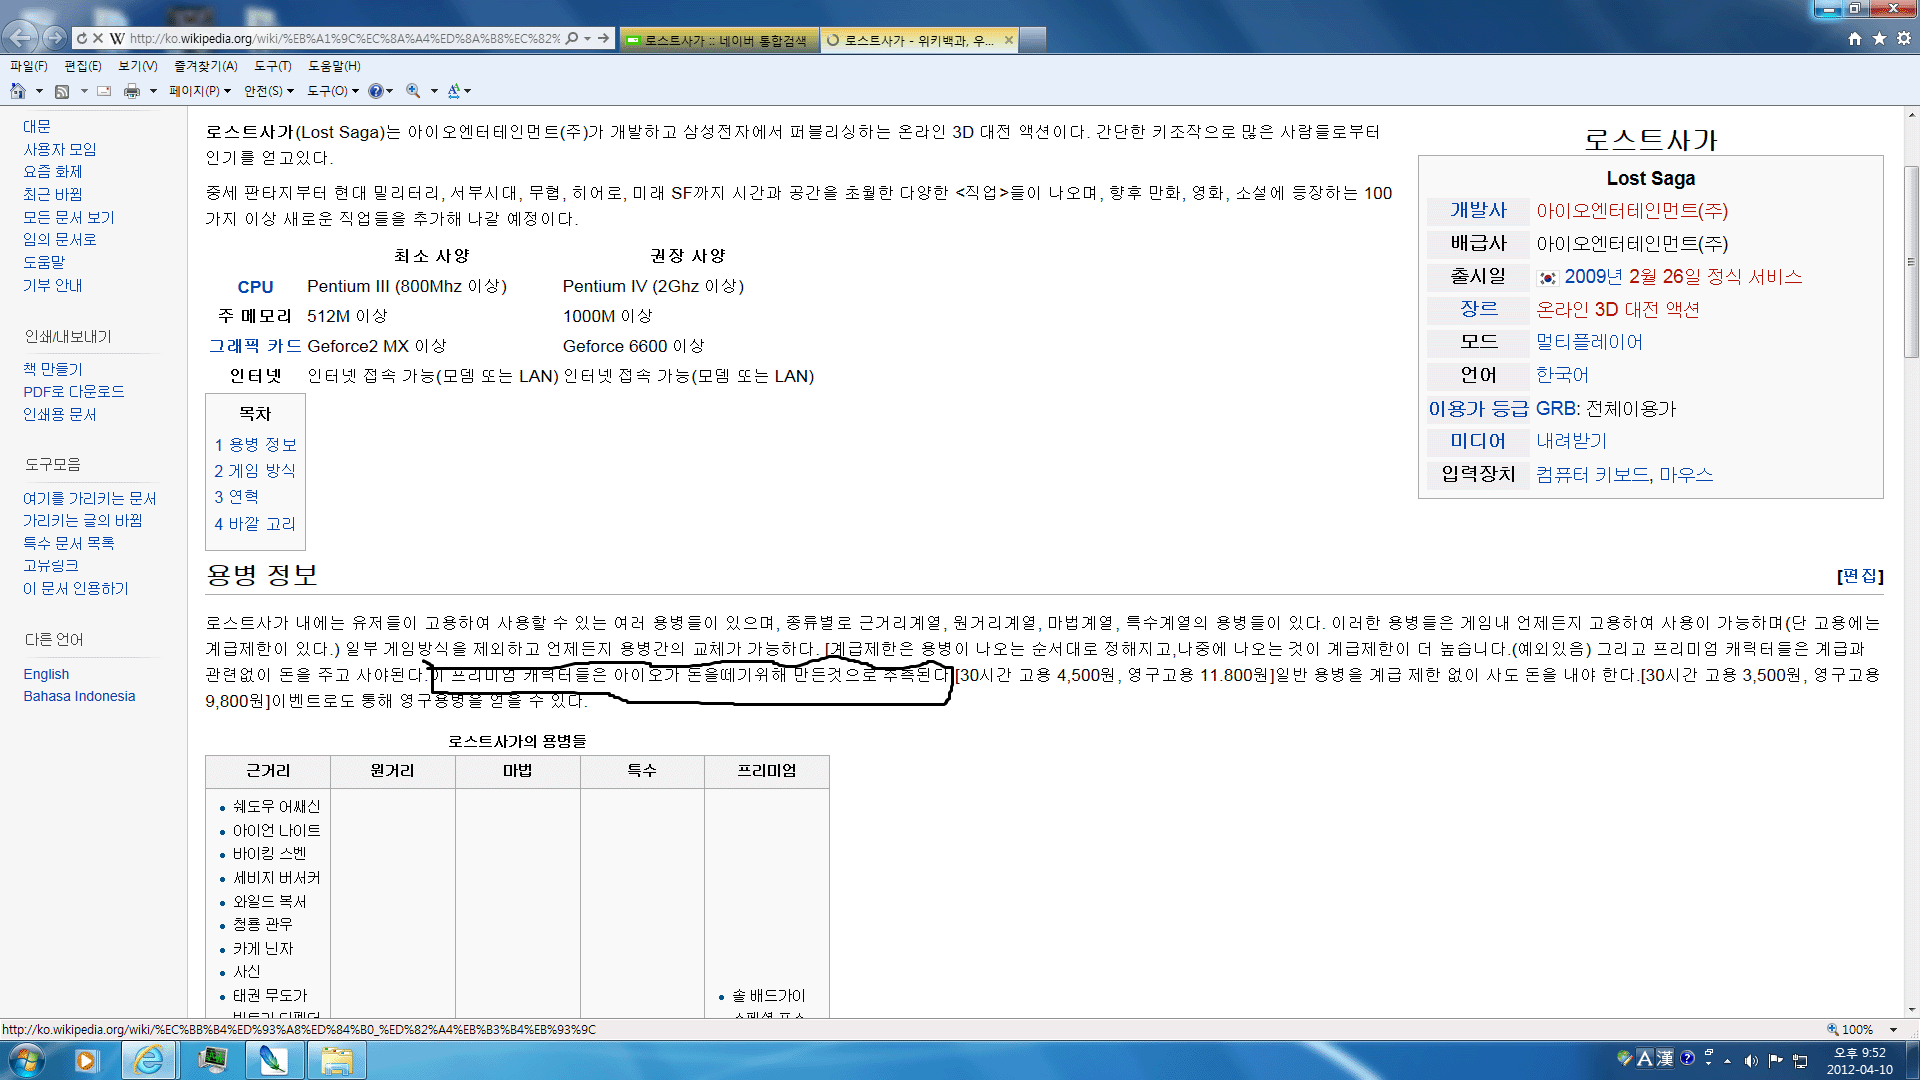
Task: Click the Action Center flag tray icon
Action: (x=1775, y=1060)
